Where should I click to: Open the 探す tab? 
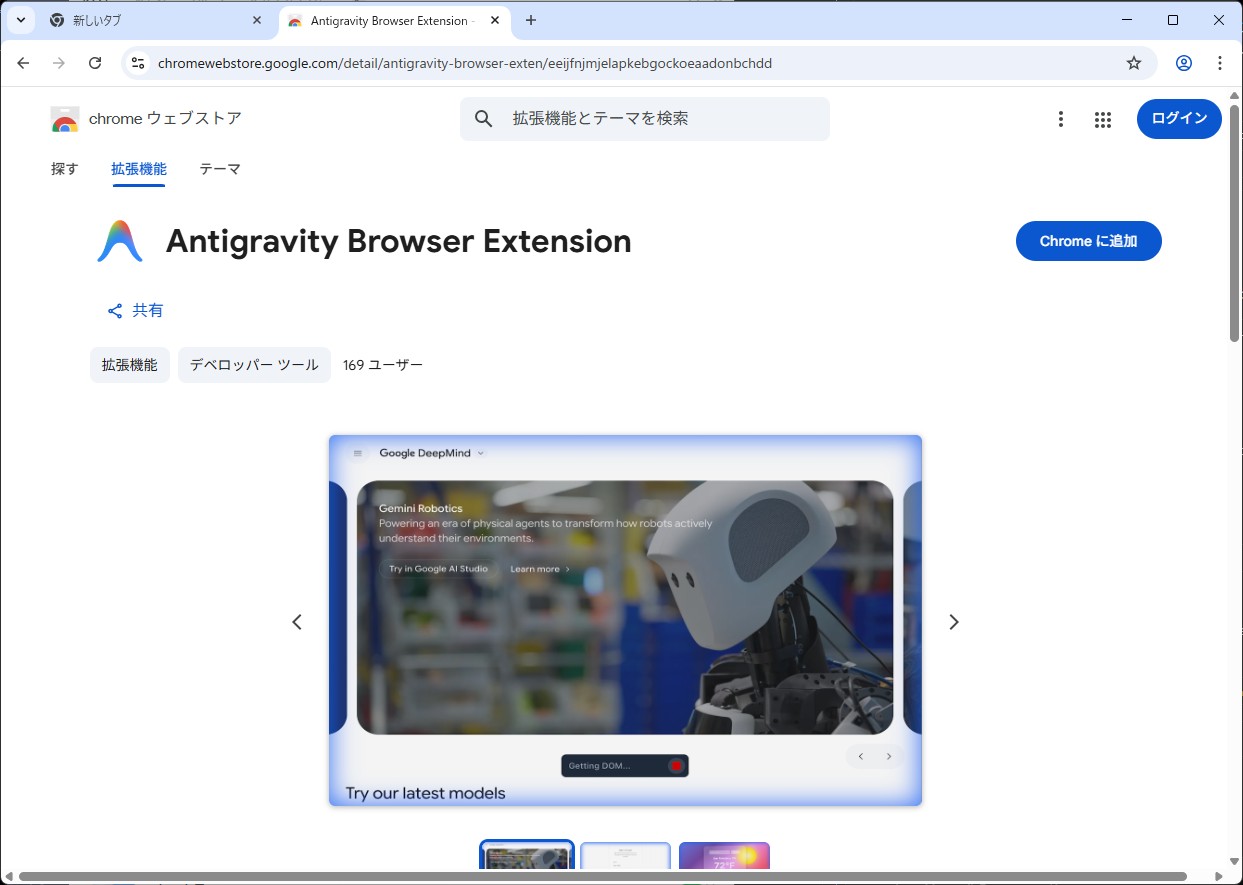tap(64, 169)
